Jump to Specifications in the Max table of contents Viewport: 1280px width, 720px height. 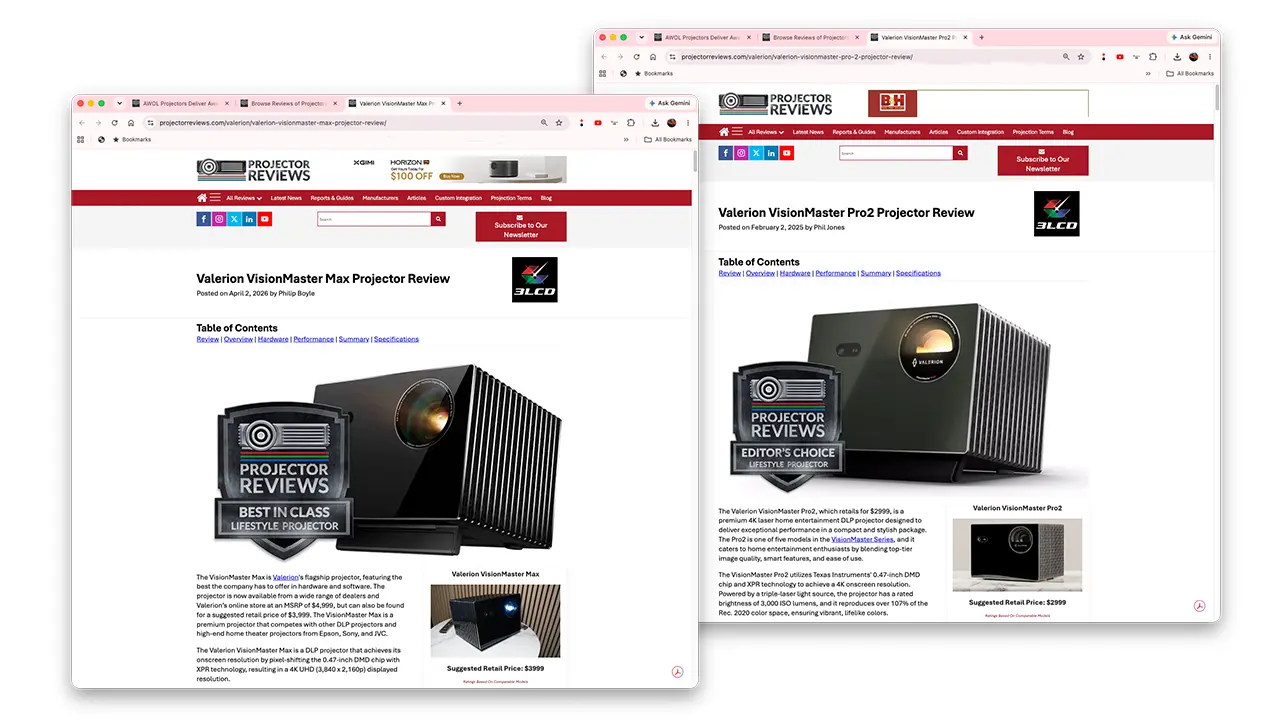tap(396, 339)
